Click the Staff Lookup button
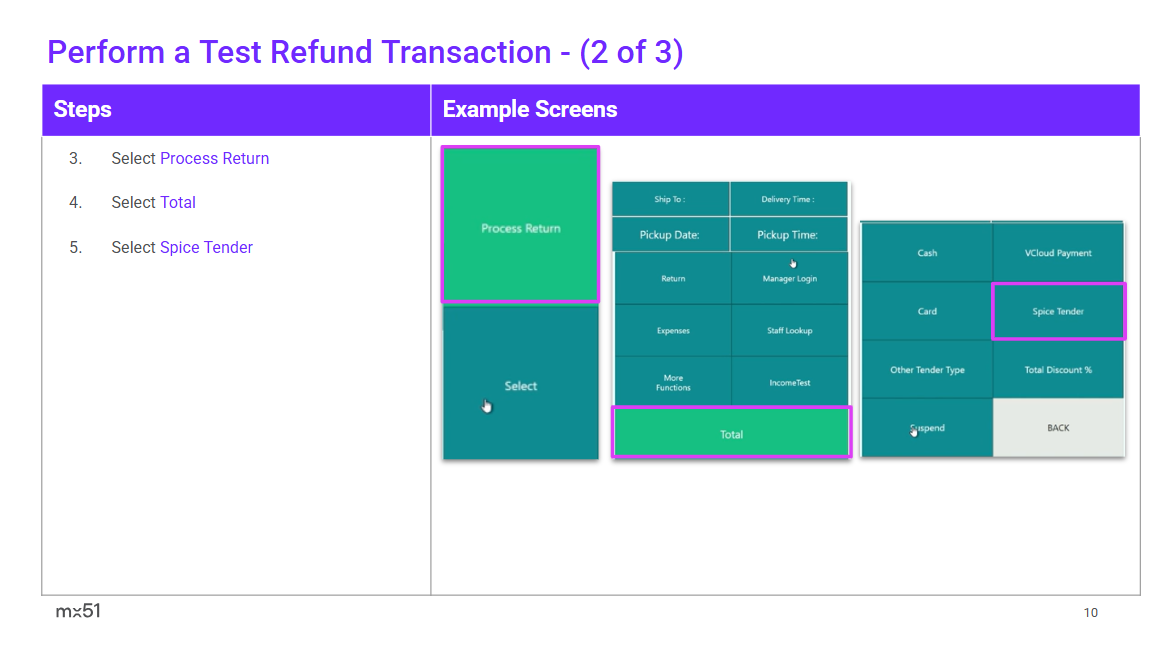The image size is (1155, 649). pyautogui.click(x=789, y=331)
